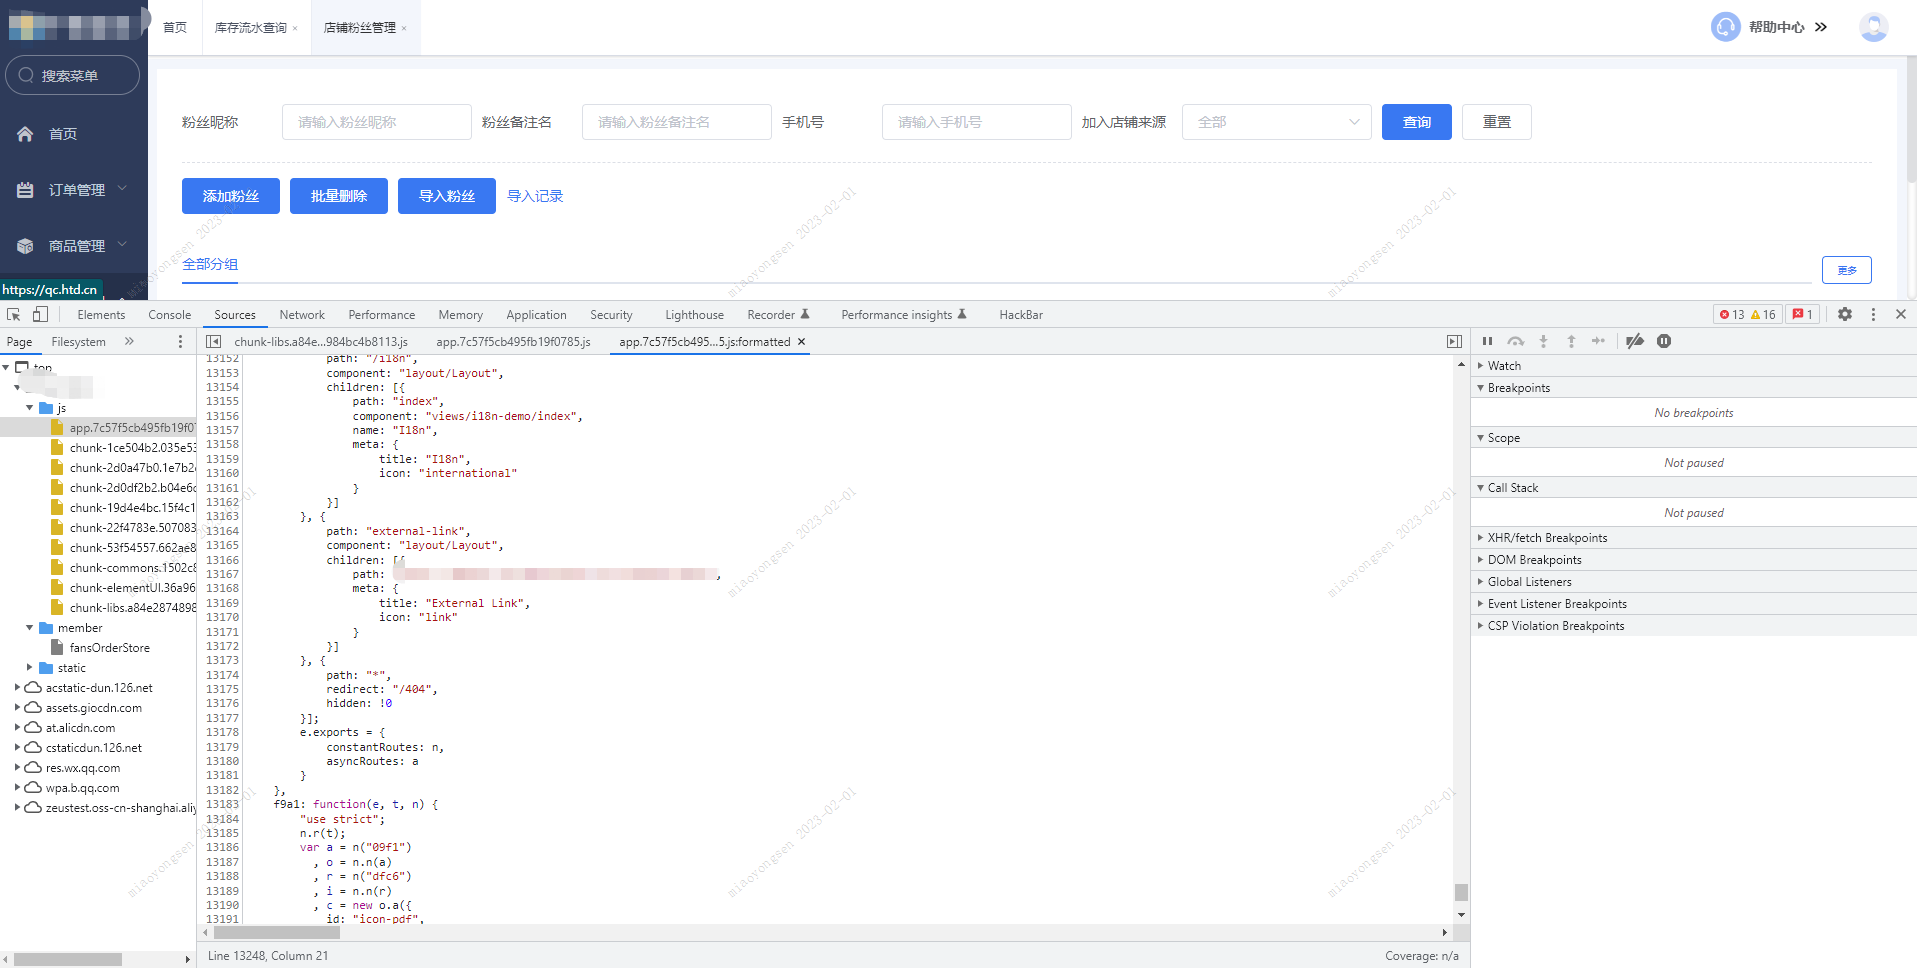Click the 查询 search button
Screen dimensions: 1917x968
1417,122
